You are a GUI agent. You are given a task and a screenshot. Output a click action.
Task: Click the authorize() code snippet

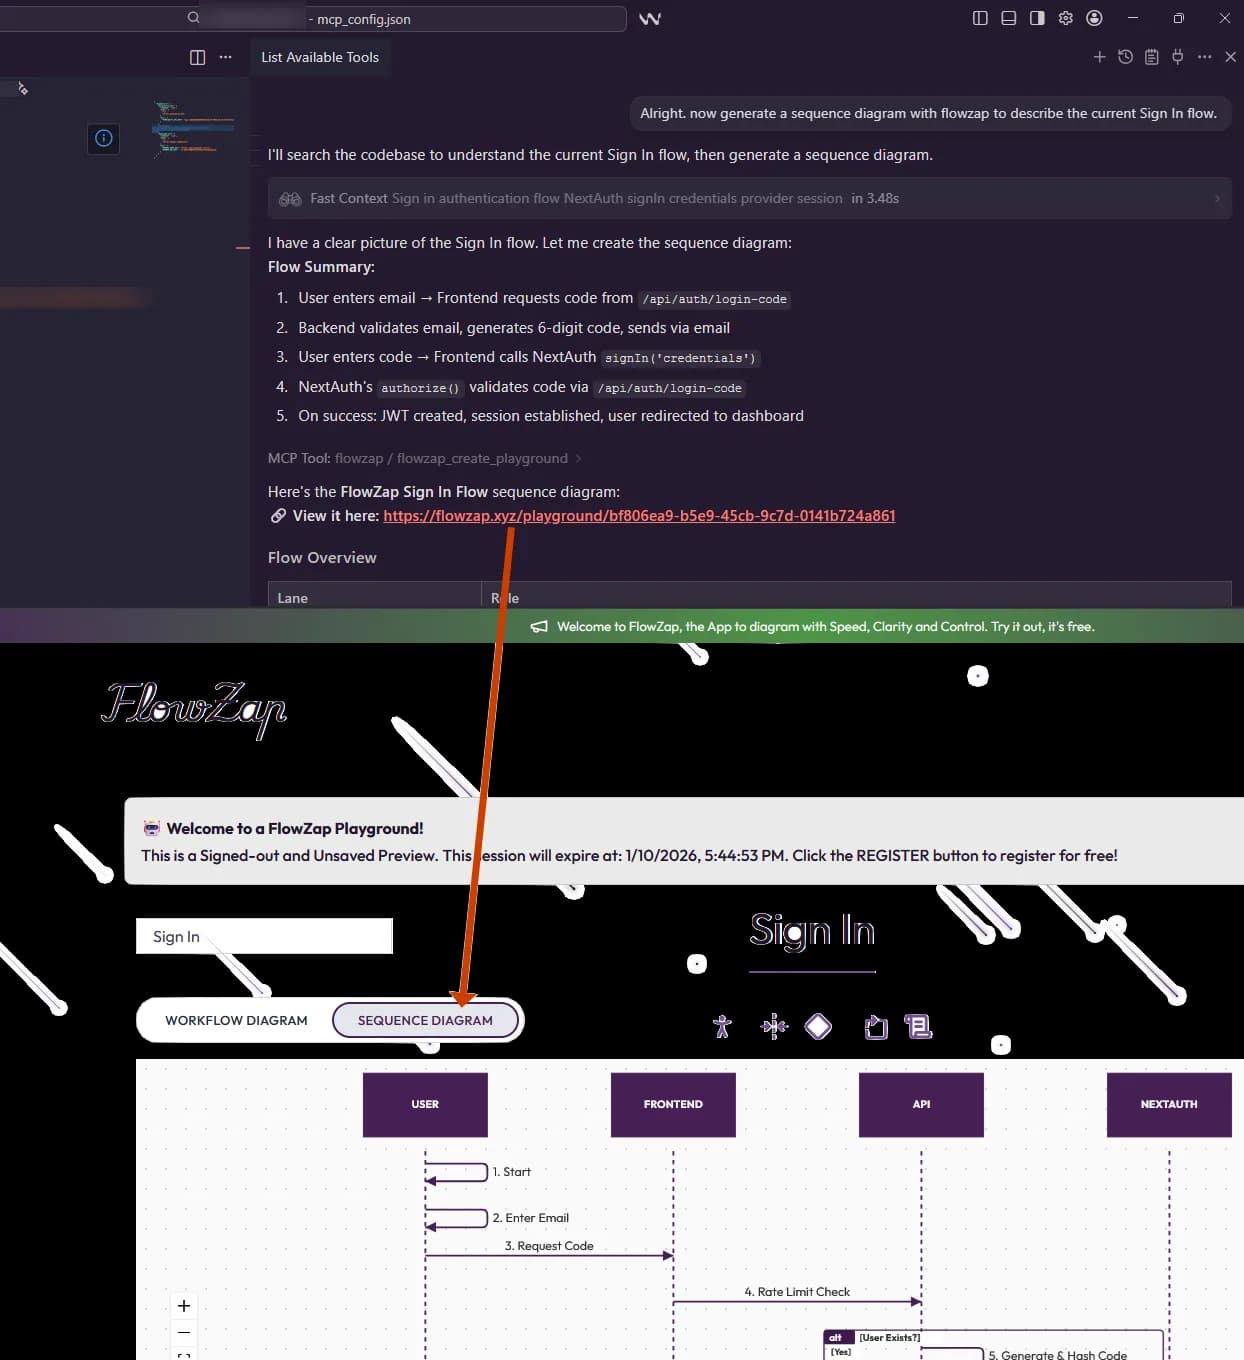[420, 388]
